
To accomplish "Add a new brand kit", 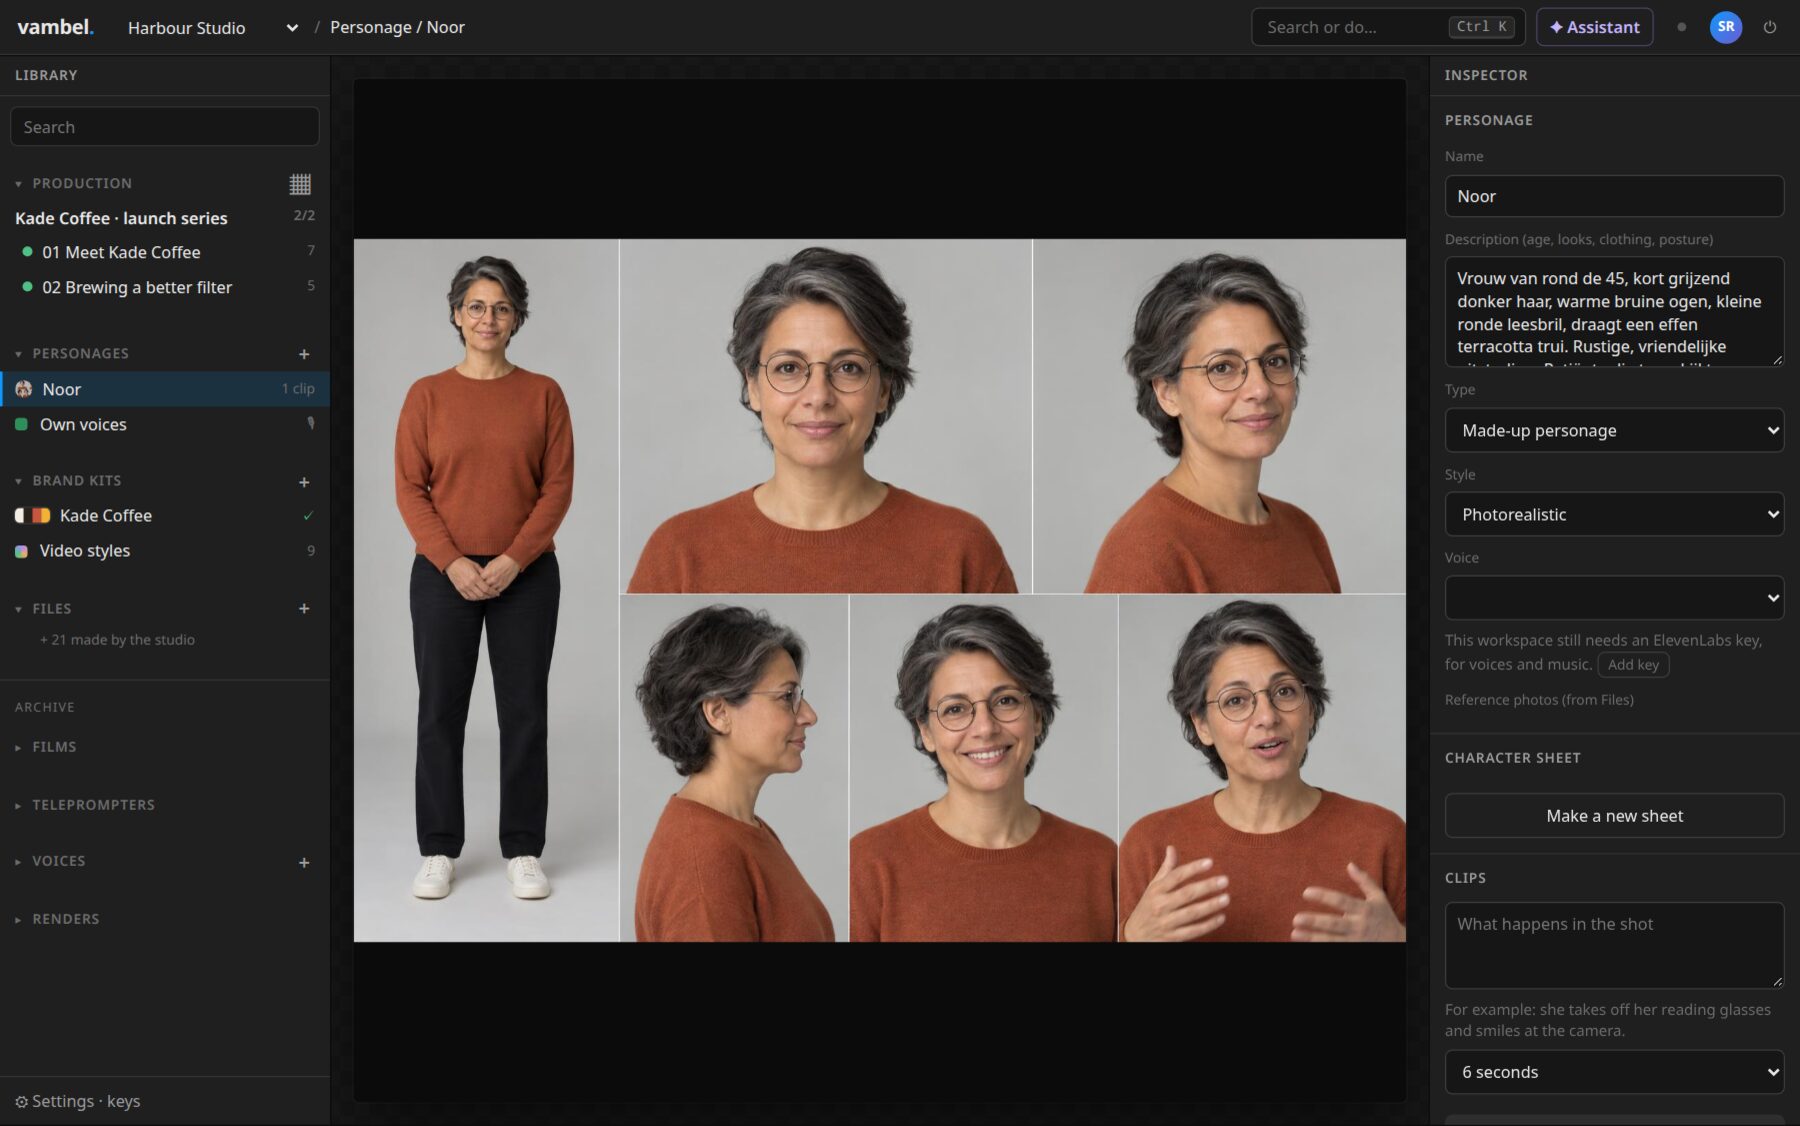I will (x=304, y=482).
